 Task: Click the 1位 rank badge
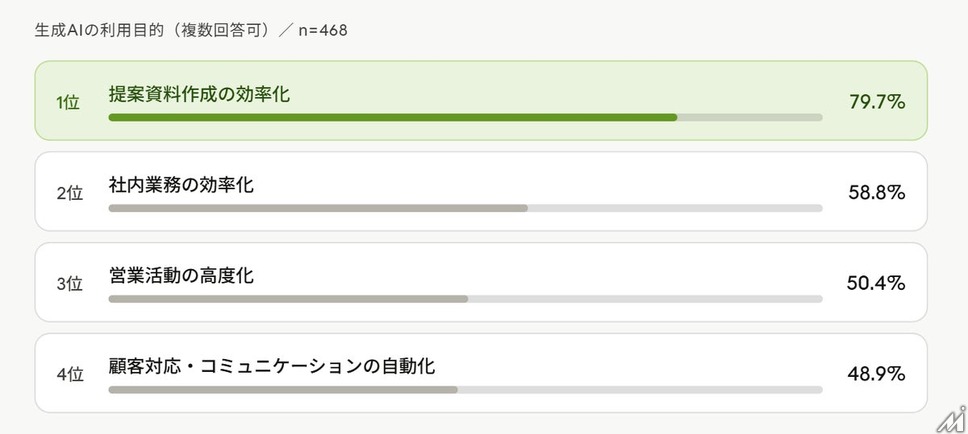(69, 103)
